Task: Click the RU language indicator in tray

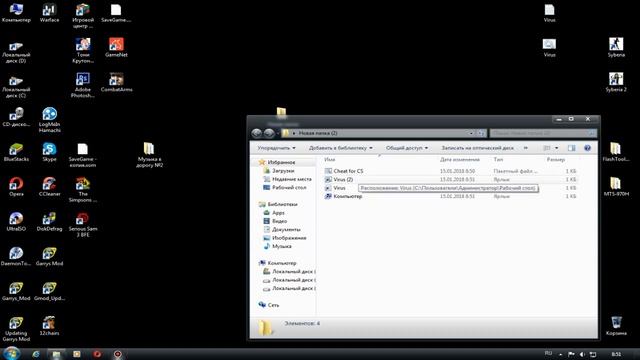Action: tap(548, 353)
